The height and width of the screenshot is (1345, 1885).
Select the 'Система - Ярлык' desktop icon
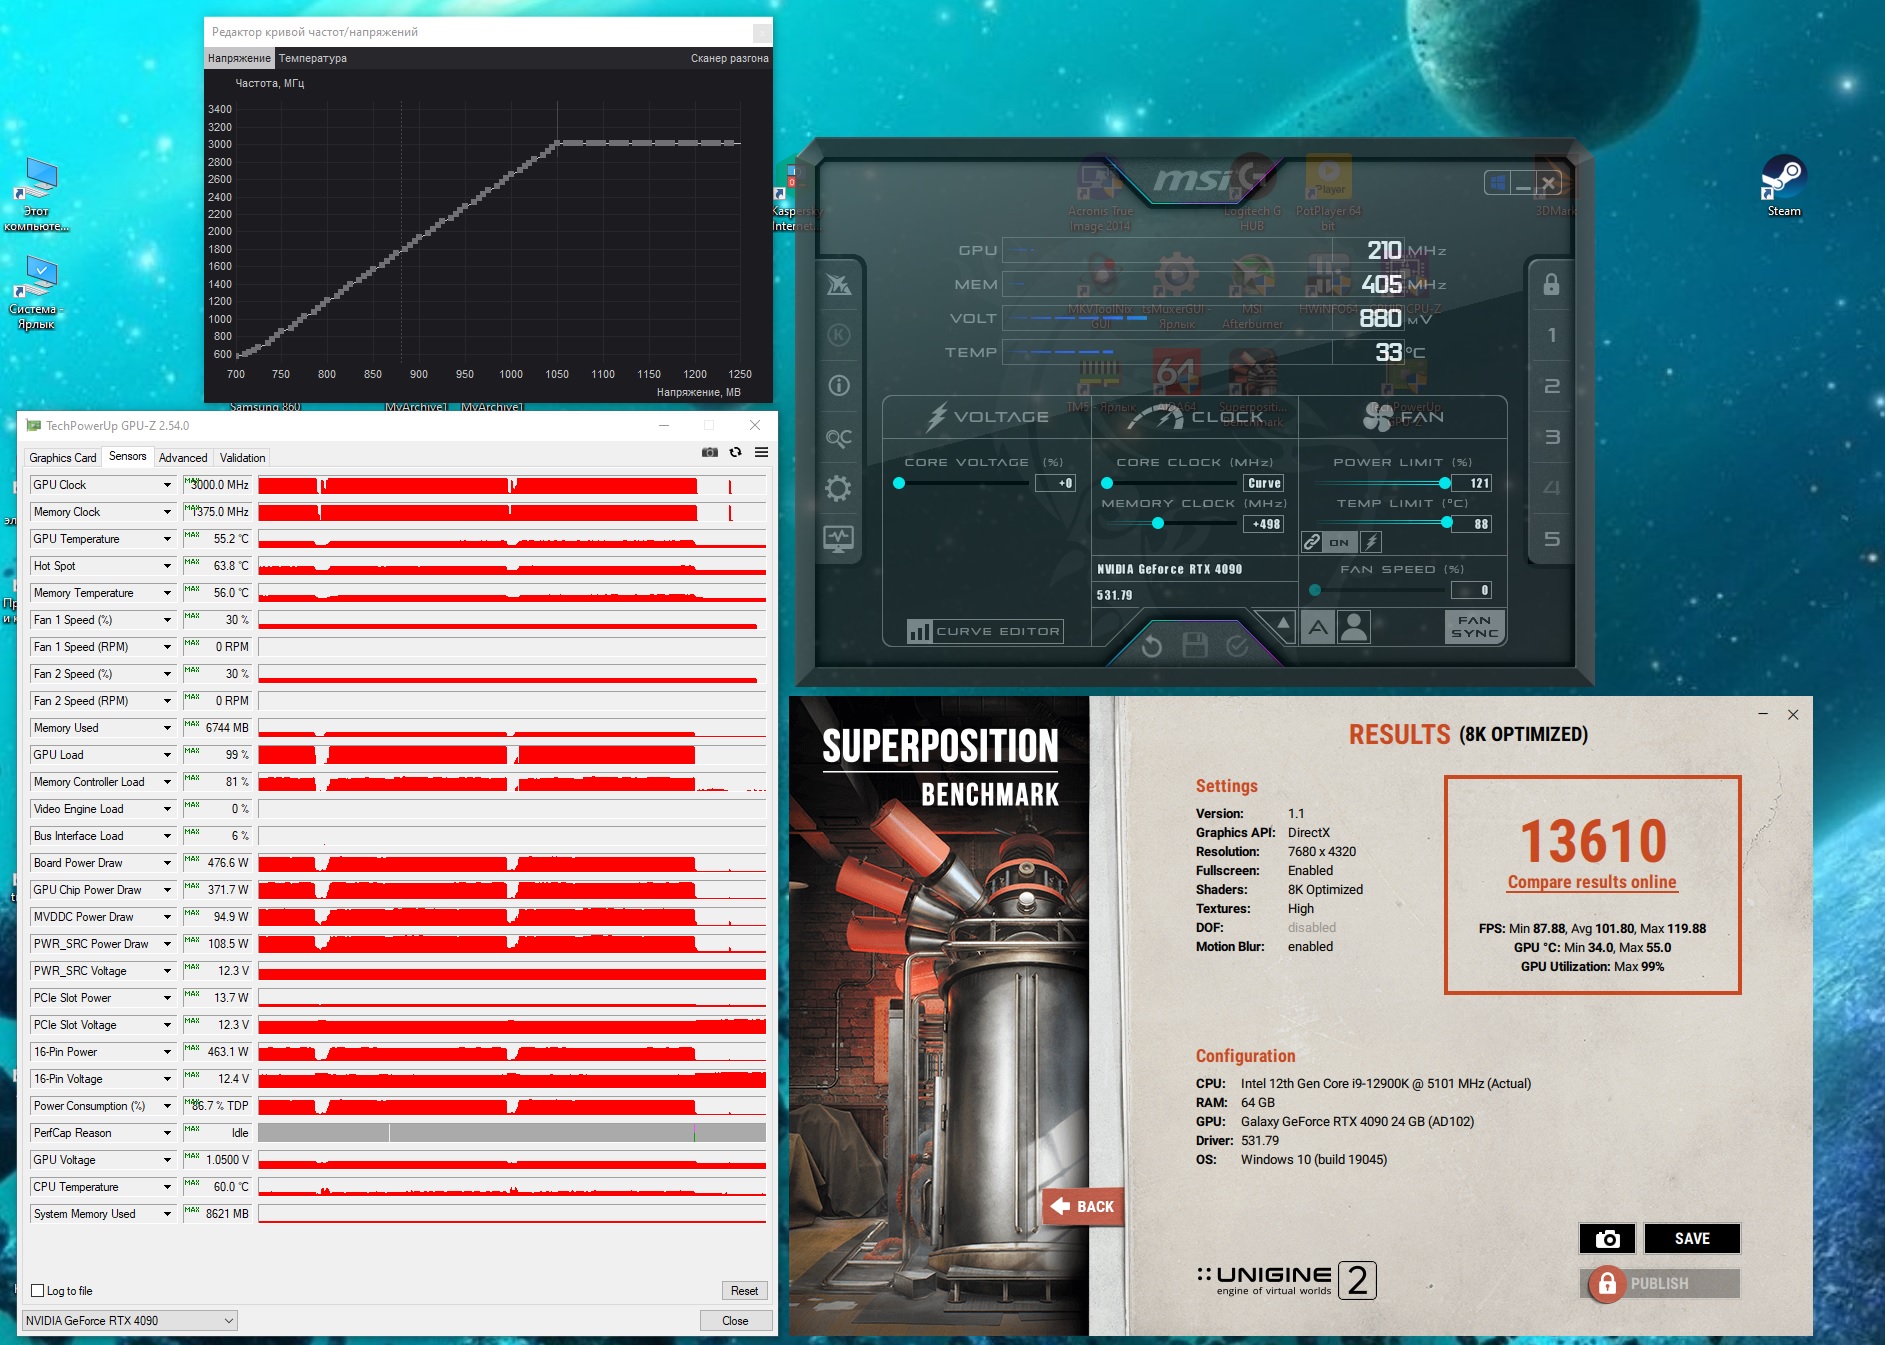click(x=37, y=292)
